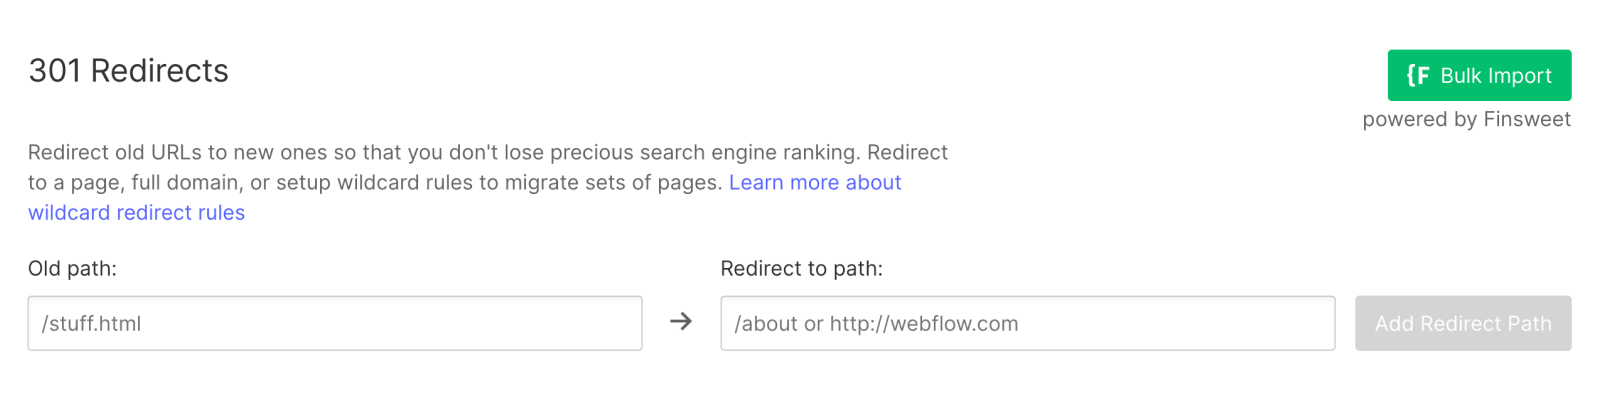Viewport: 1600px width, 406px height.
Task: Focus the Redirect to path input field
Action: pos(1027,323)
